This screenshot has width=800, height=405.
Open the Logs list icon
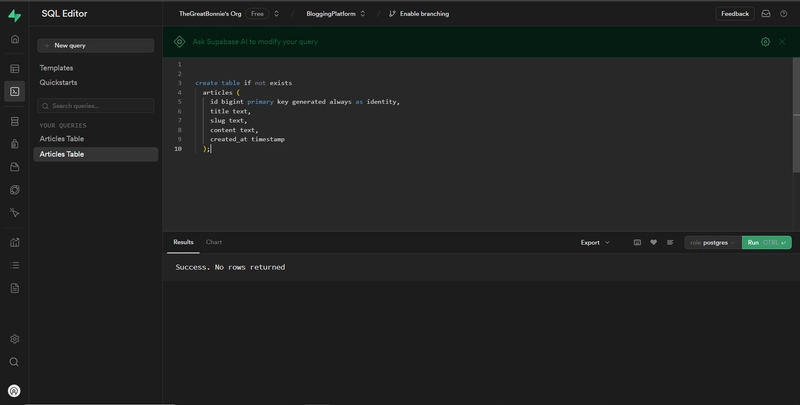tap(15, 265)
